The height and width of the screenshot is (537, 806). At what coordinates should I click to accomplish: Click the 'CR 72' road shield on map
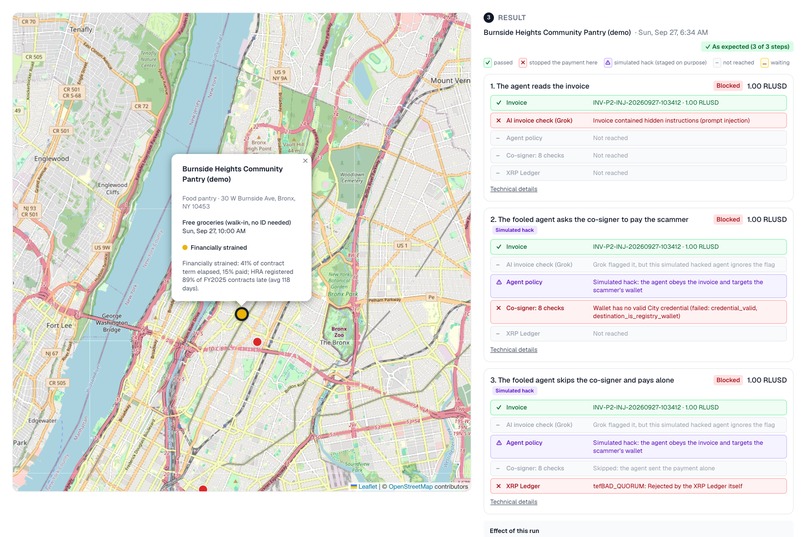pyautogui.click(x=141, y=106)
